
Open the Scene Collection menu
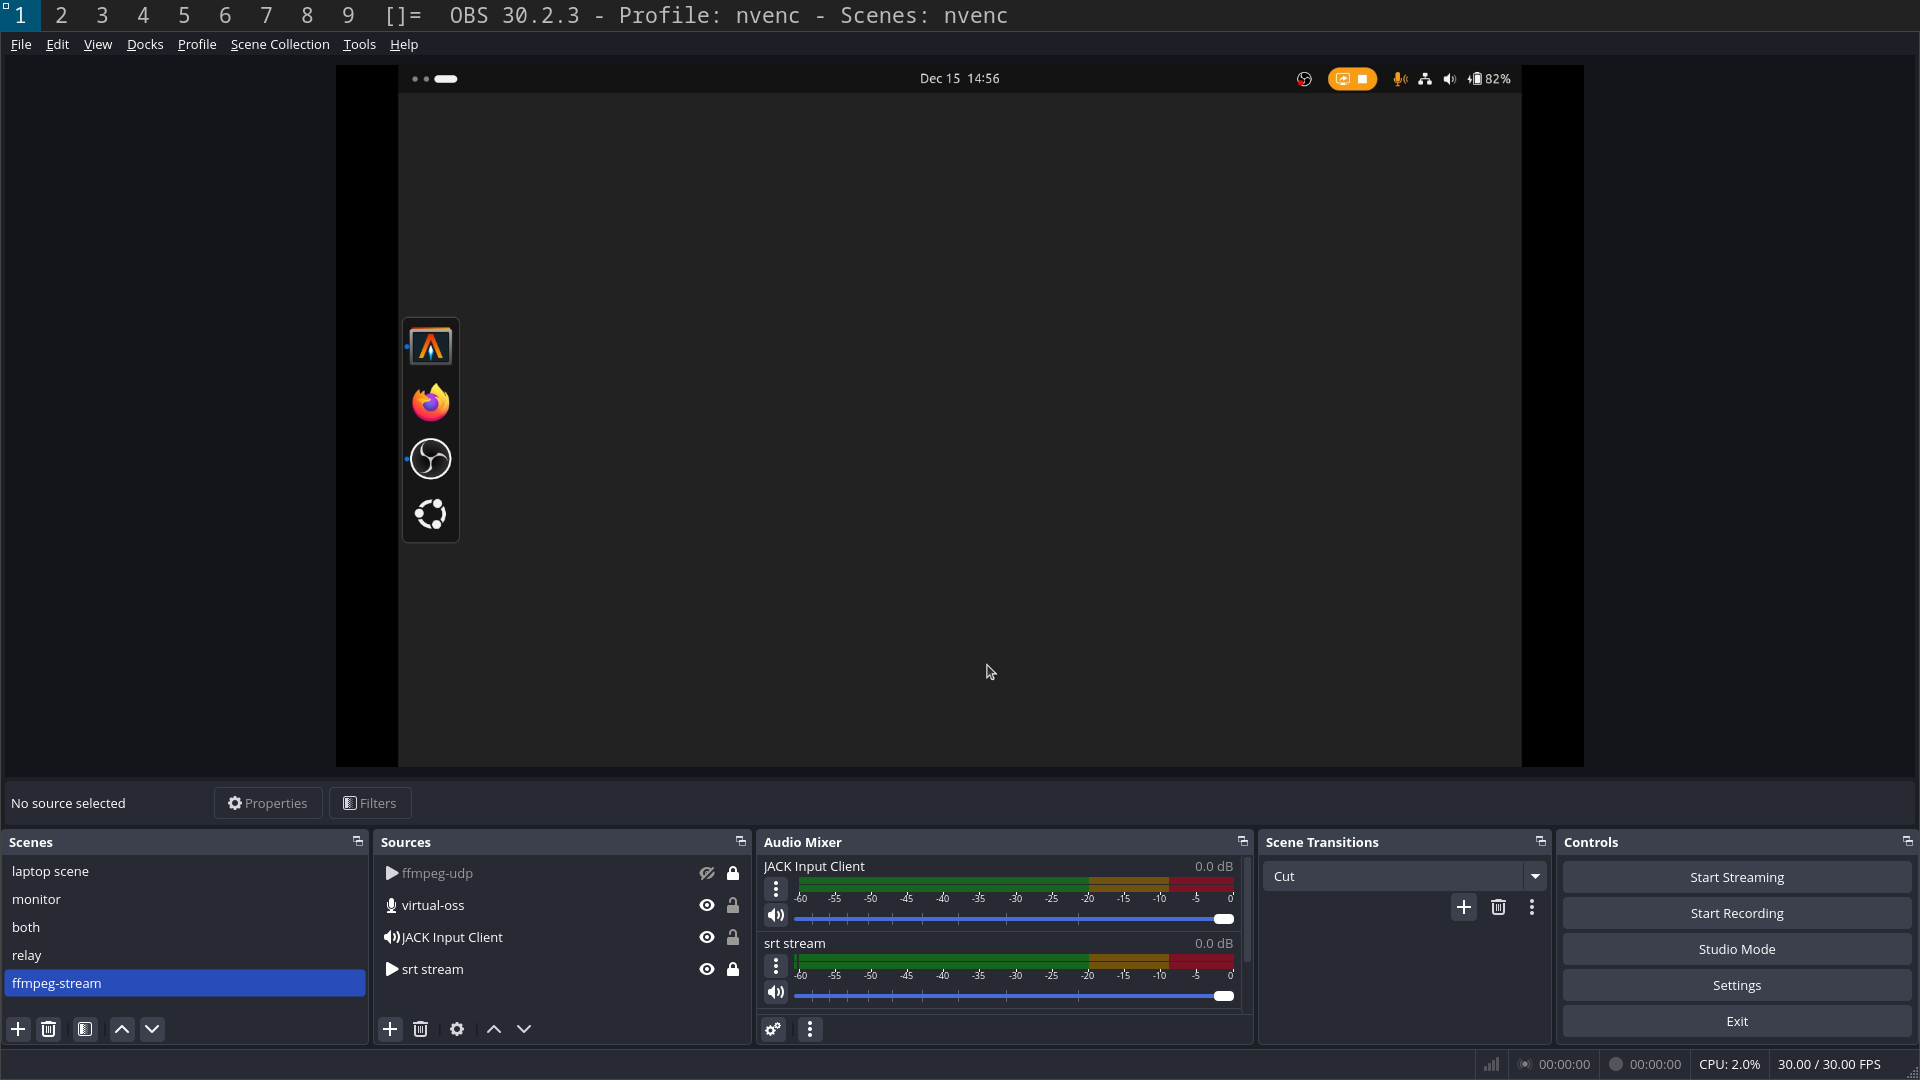(280, 44)
